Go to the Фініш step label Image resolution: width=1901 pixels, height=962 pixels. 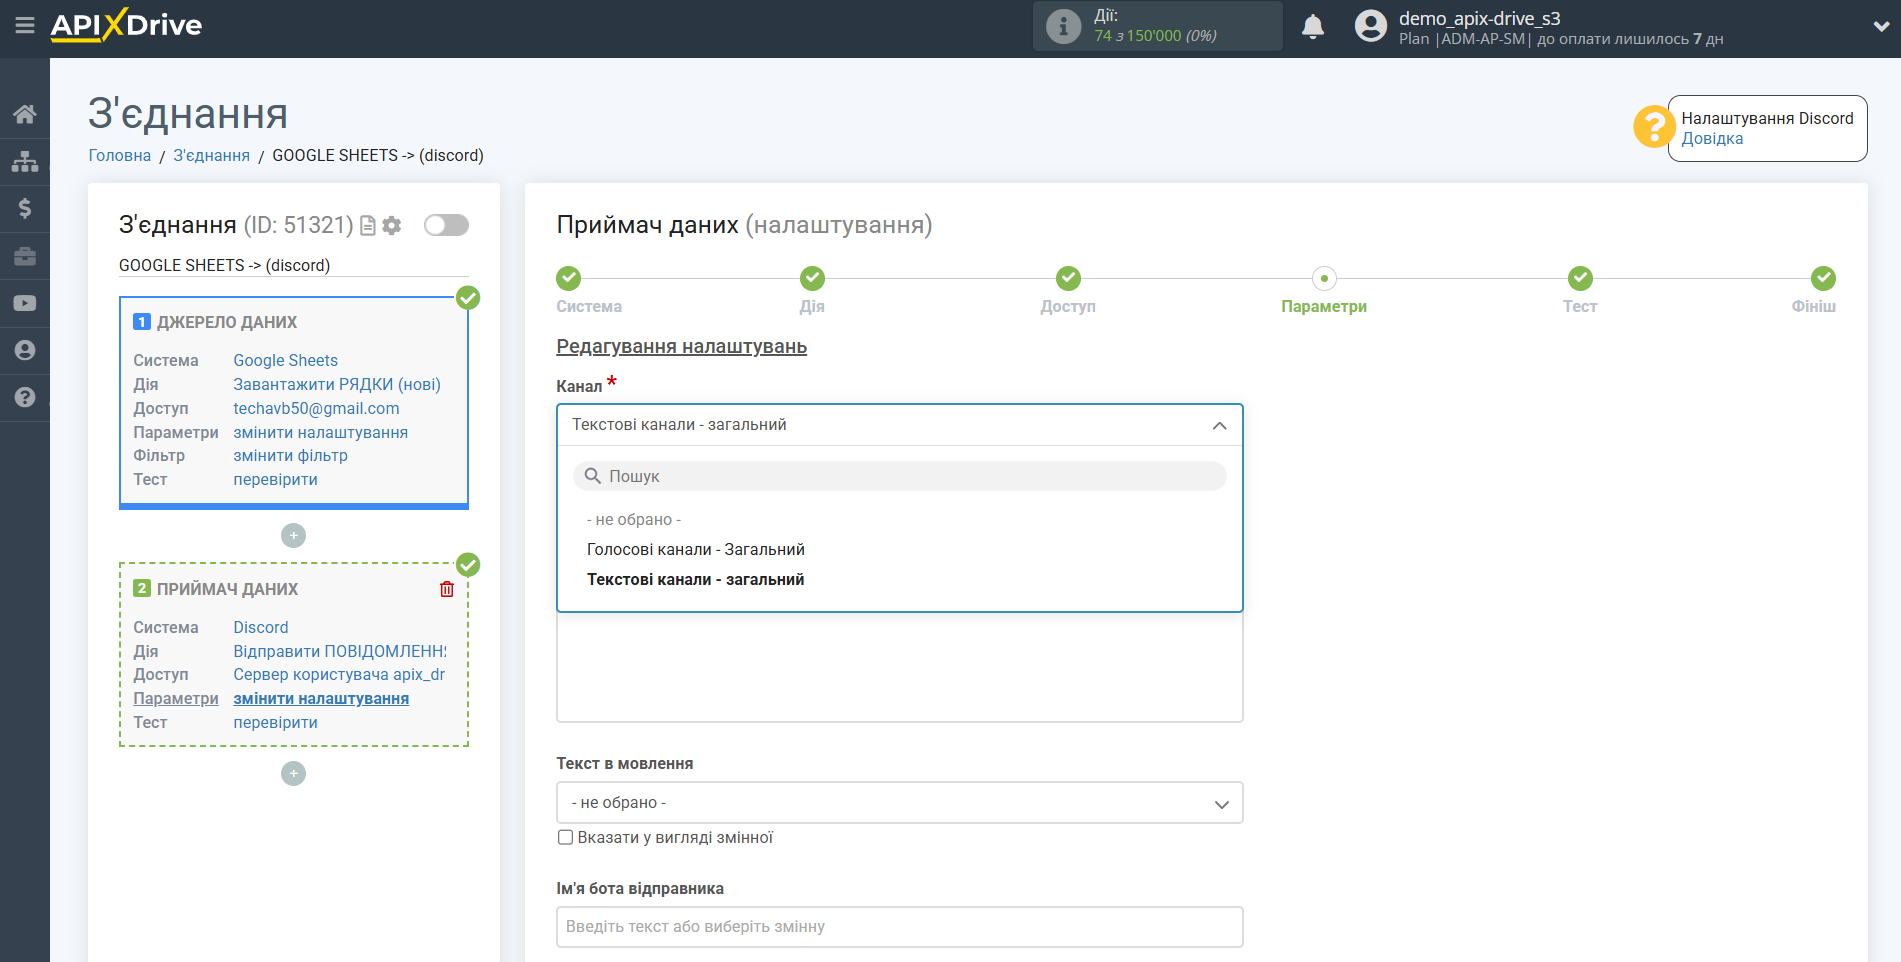[1813, 306]
